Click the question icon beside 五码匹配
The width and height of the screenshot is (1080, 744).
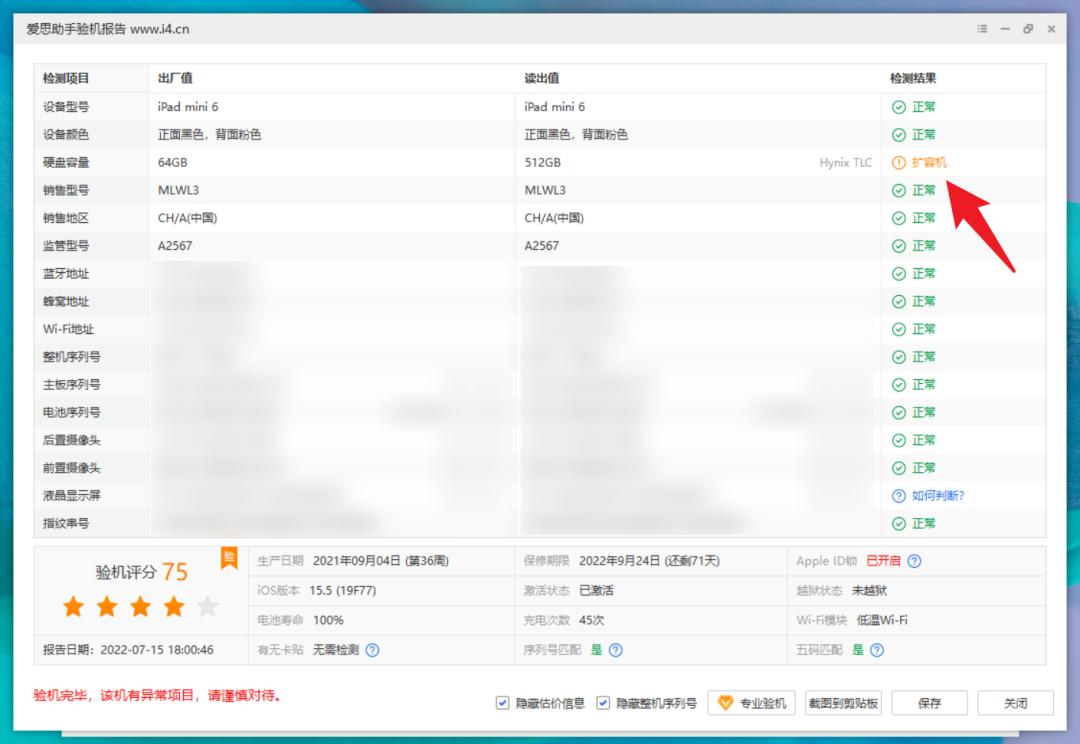877,650
